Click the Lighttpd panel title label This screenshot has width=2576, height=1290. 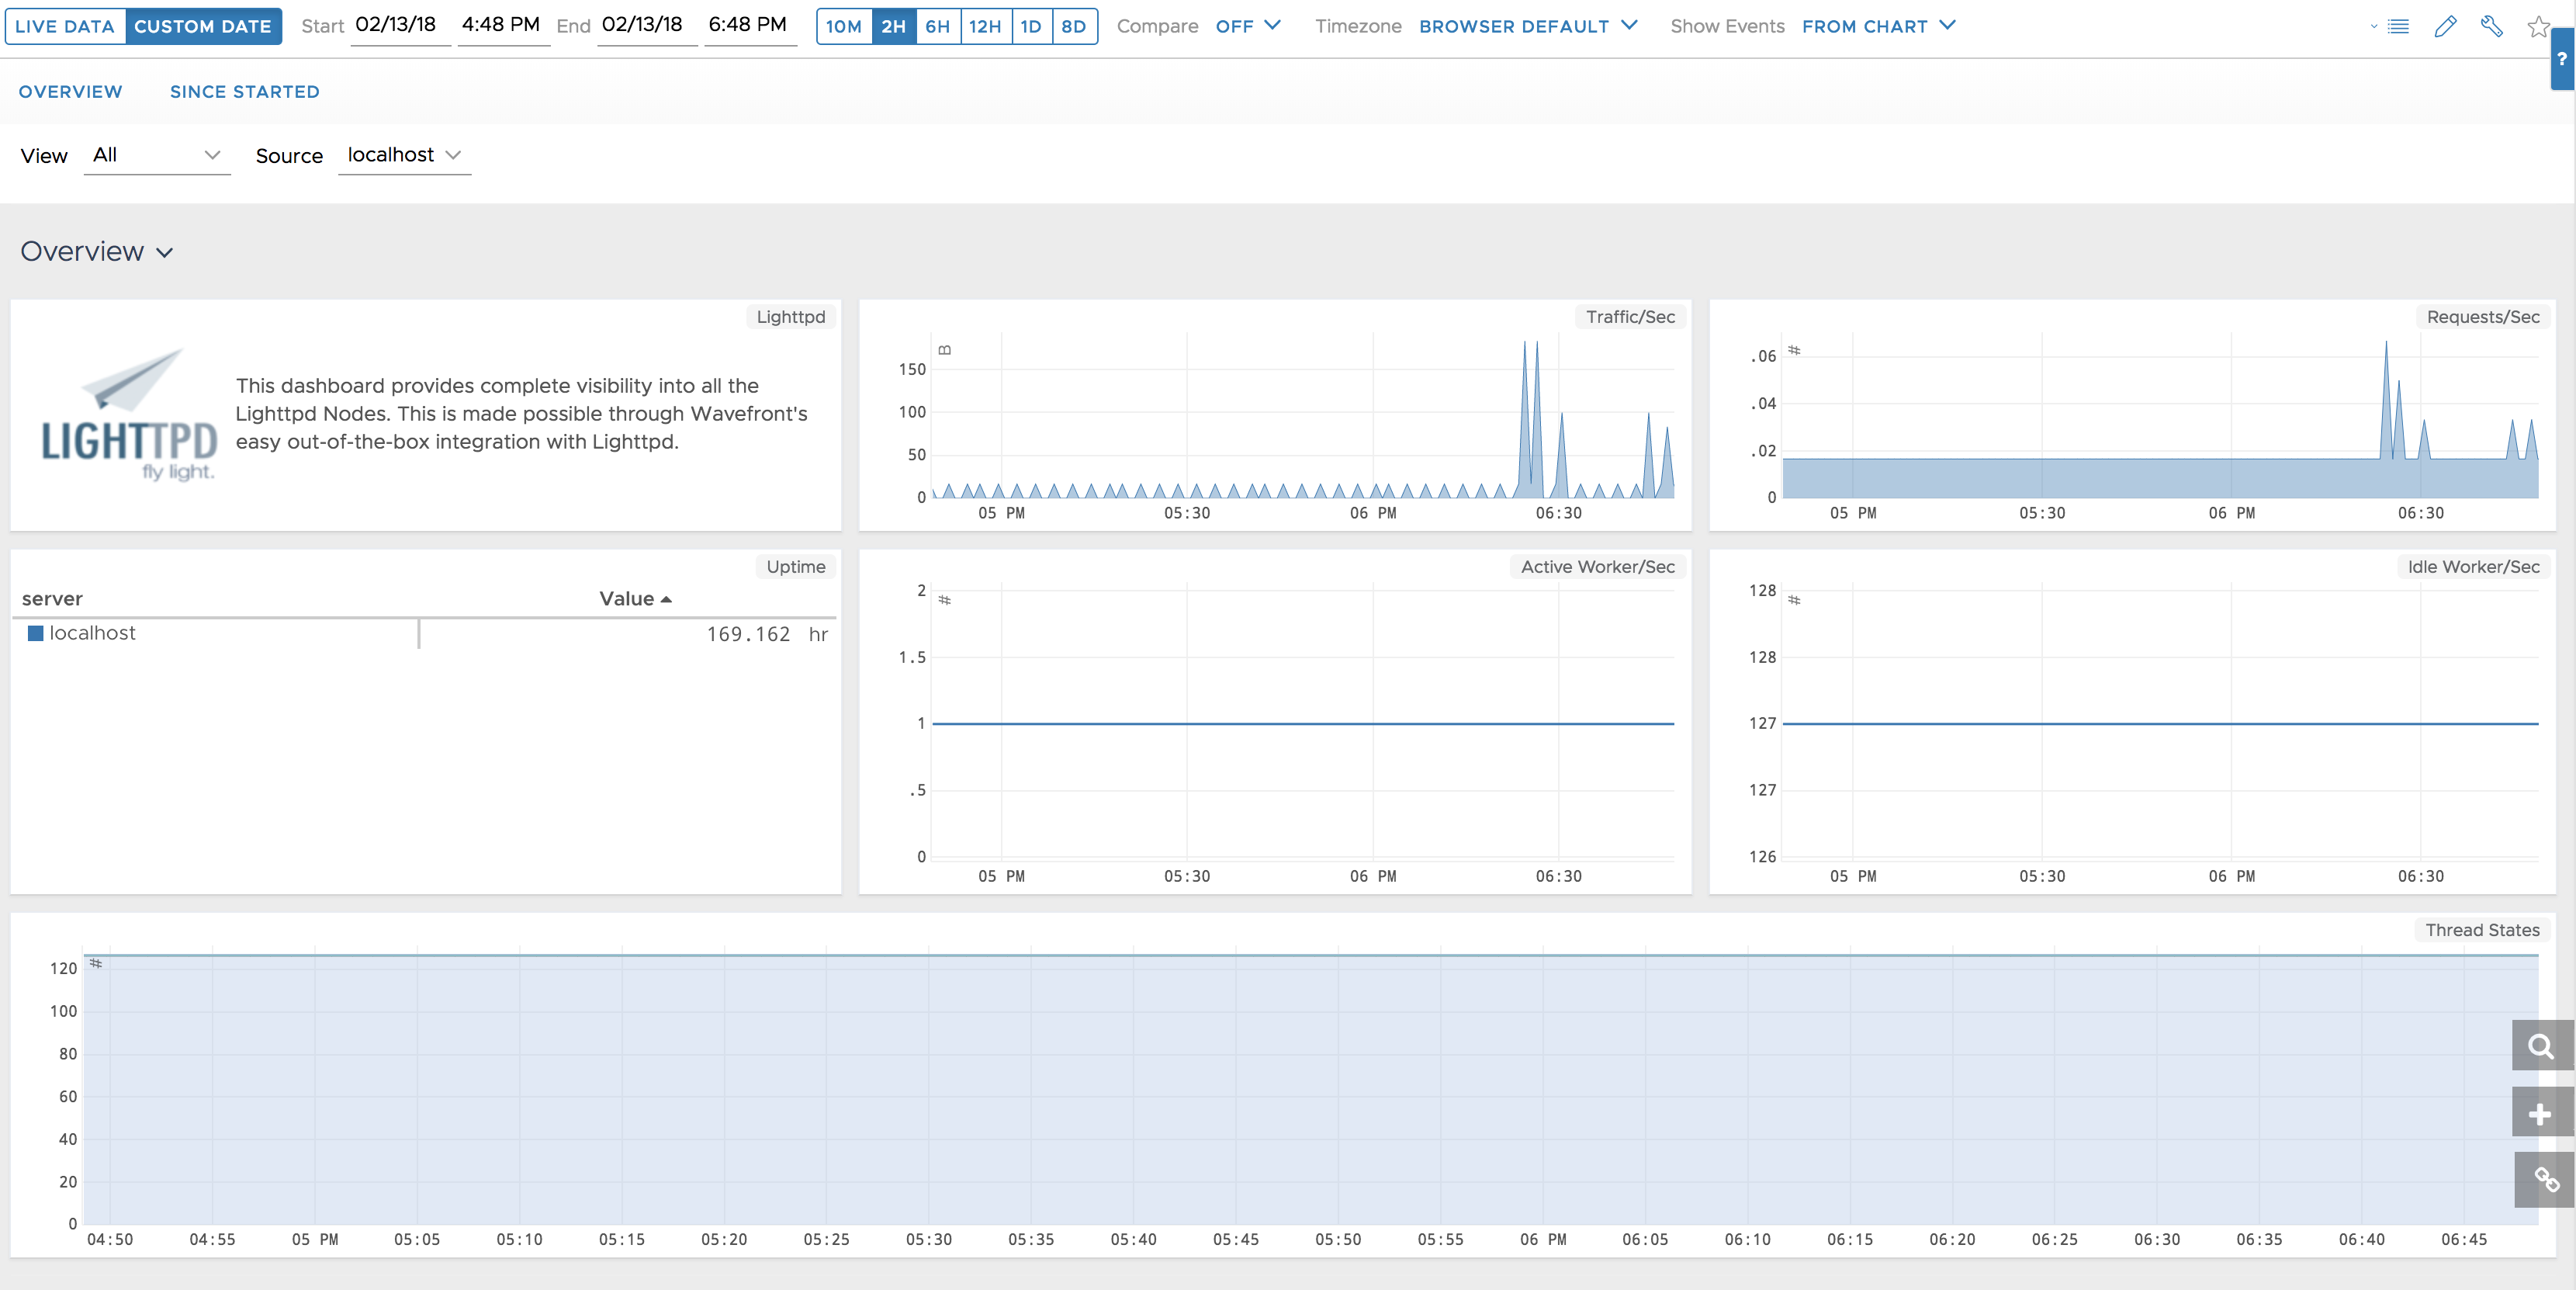[x=791, y=317]
